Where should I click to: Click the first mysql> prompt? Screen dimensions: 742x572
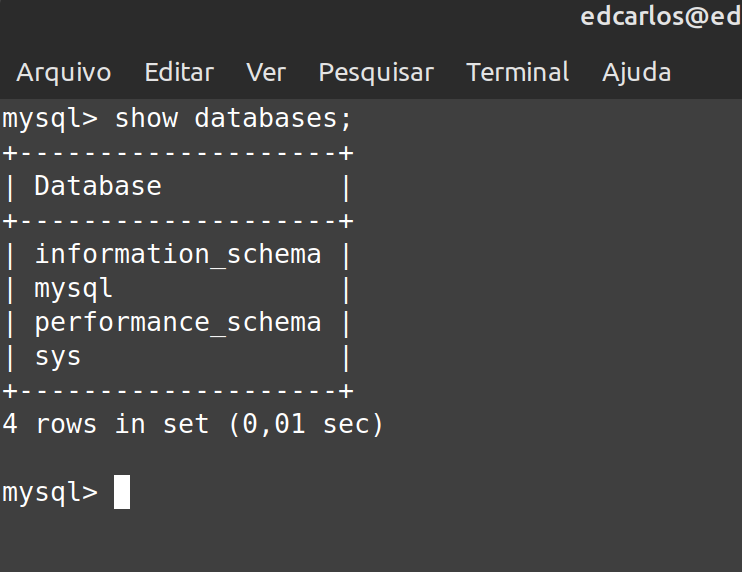pos(50,119)
